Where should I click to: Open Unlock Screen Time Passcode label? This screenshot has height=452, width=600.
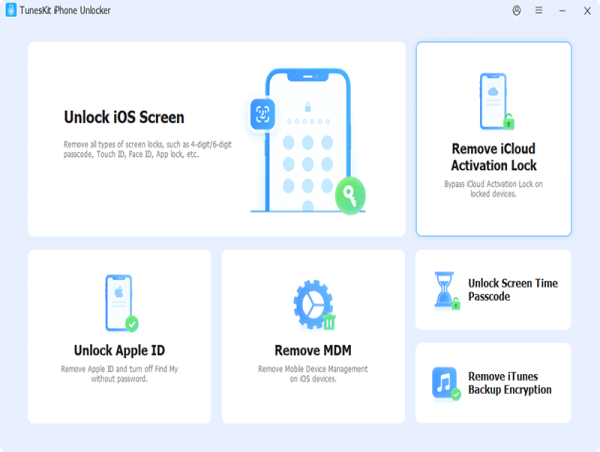pyautogui.click(x=513, y=290)
